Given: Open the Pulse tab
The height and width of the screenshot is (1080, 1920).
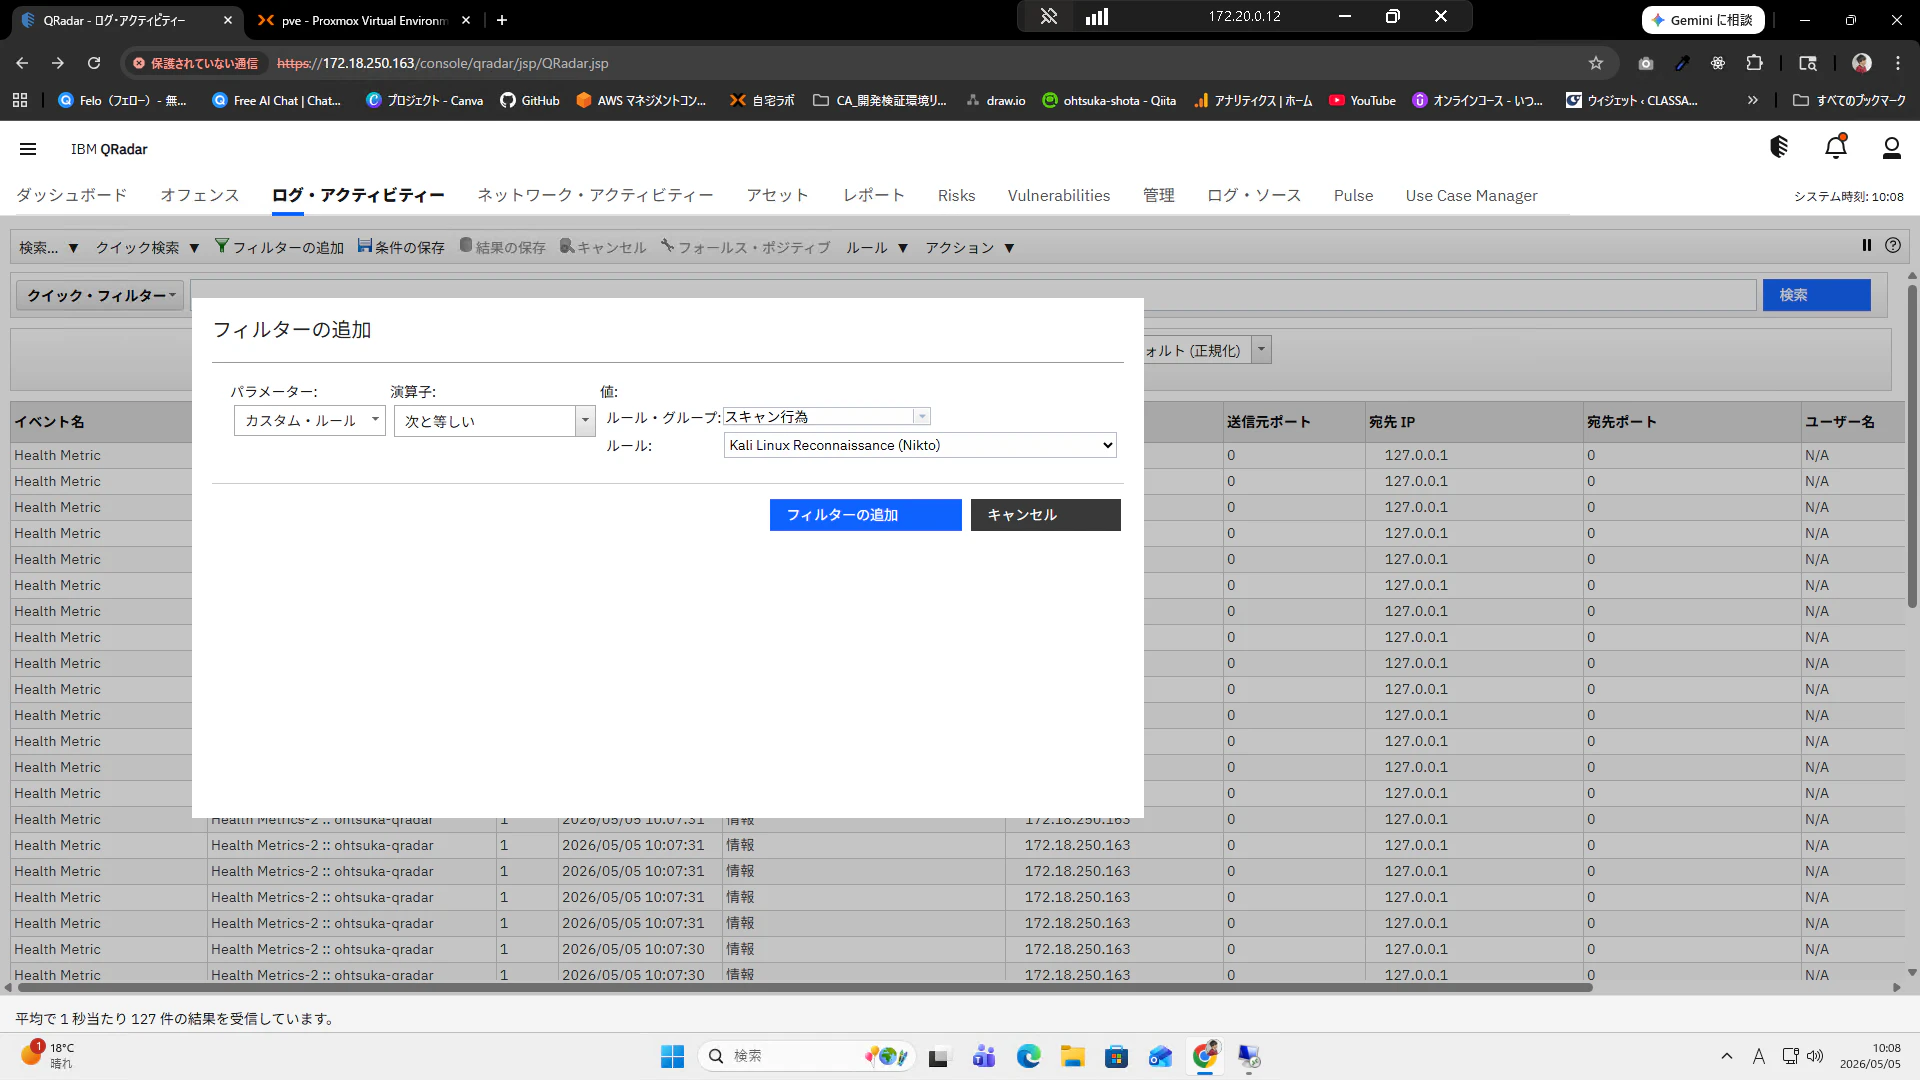Looking at the screenshot, I should tap(1353, 195).
